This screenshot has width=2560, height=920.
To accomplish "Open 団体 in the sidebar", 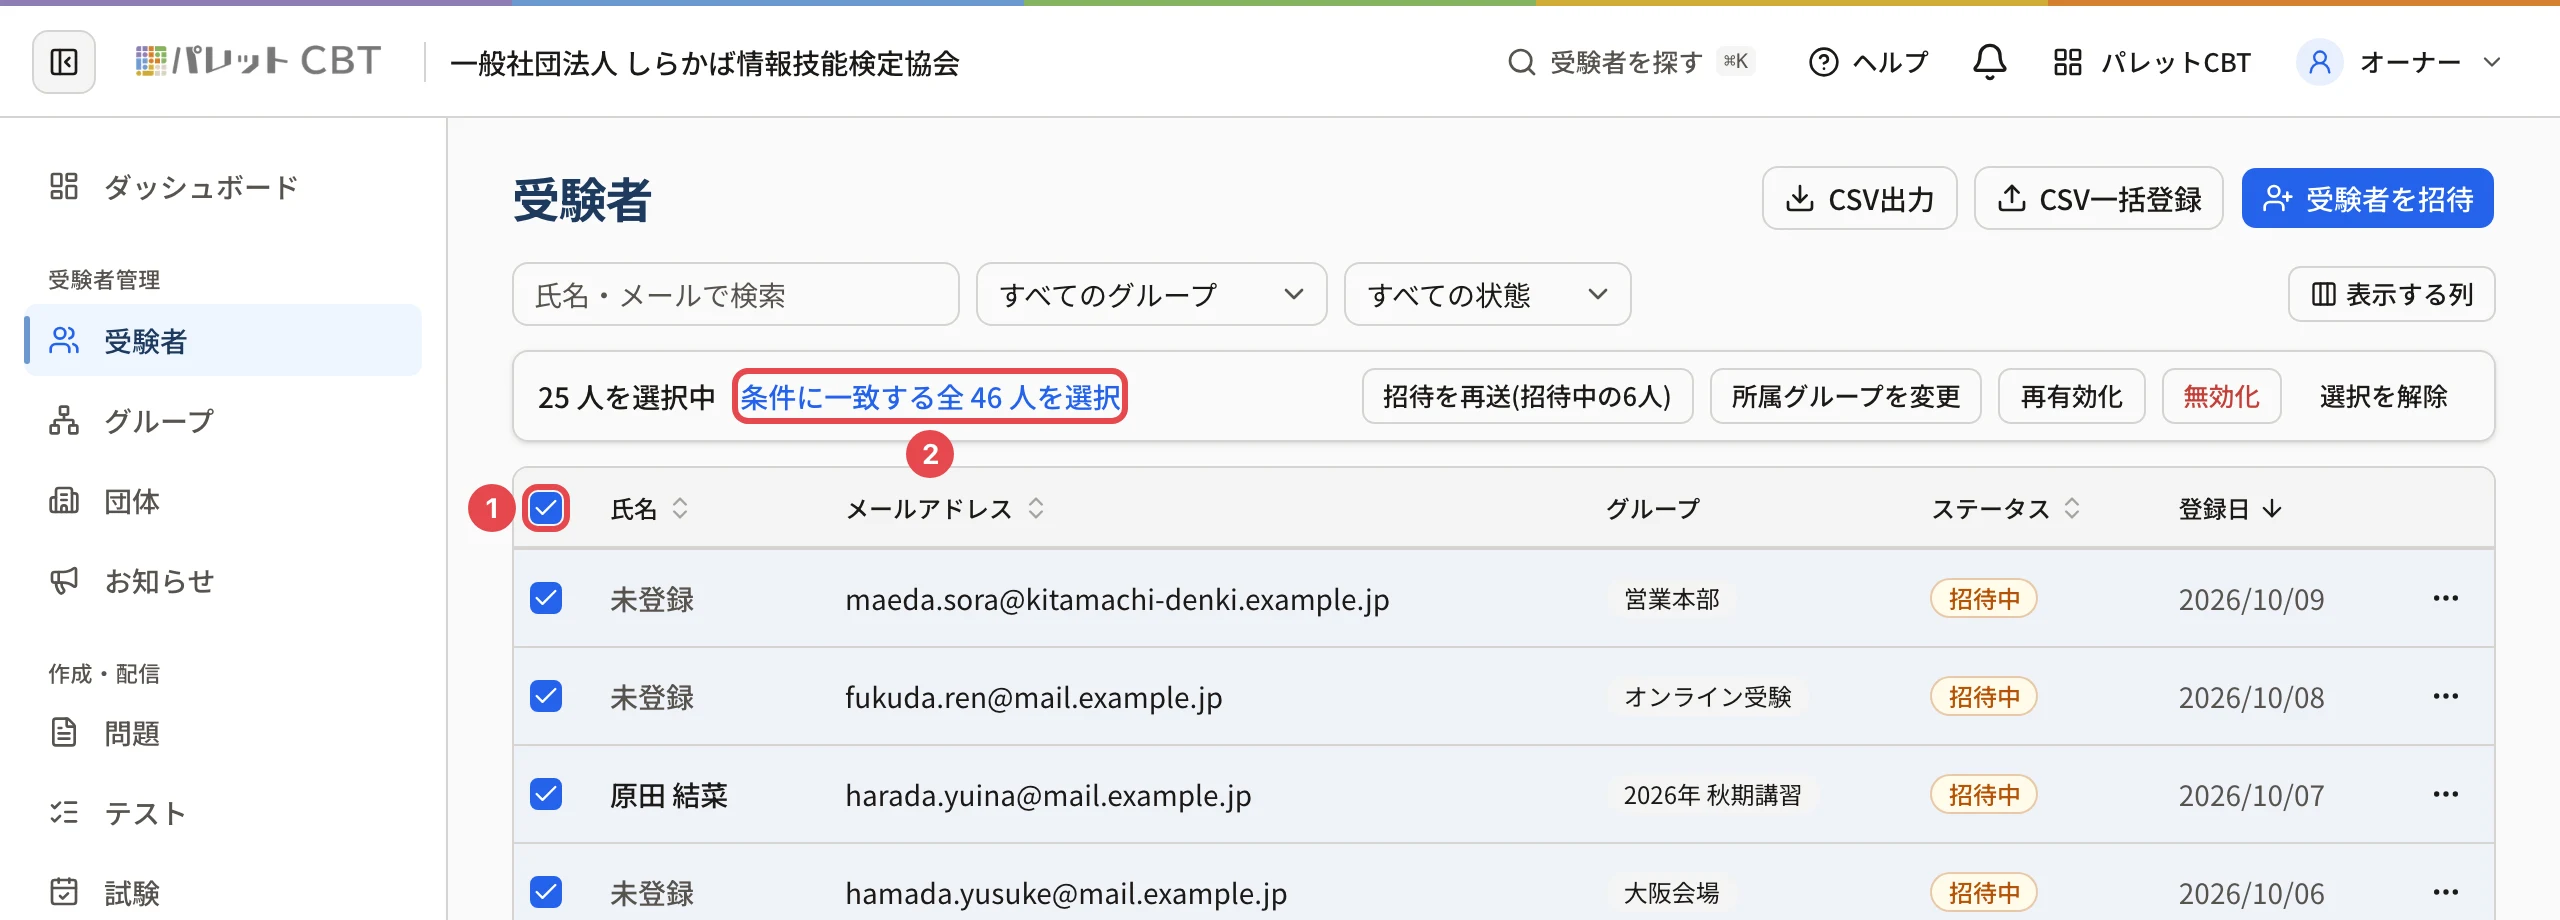I will (x=223, y=501).
